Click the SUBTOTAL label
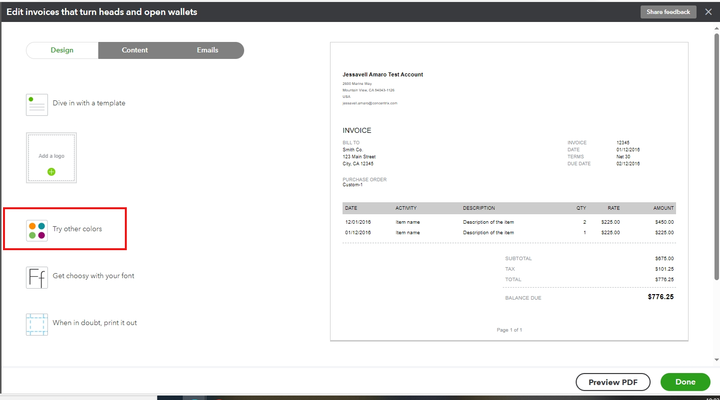This screenshot has width=720, height=400. tap(518, 259)
